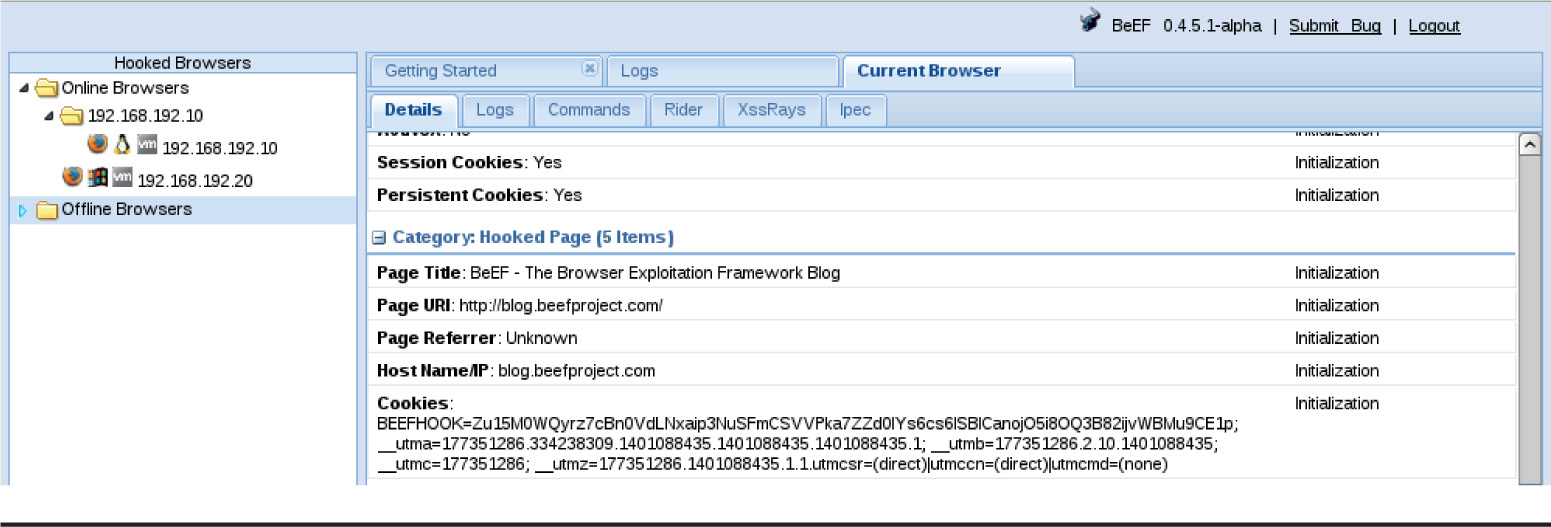Screen dimensions: 1551x527
Task: Click the VM icon beside 192.168.192.20
Action: click(x=122, y=177)
